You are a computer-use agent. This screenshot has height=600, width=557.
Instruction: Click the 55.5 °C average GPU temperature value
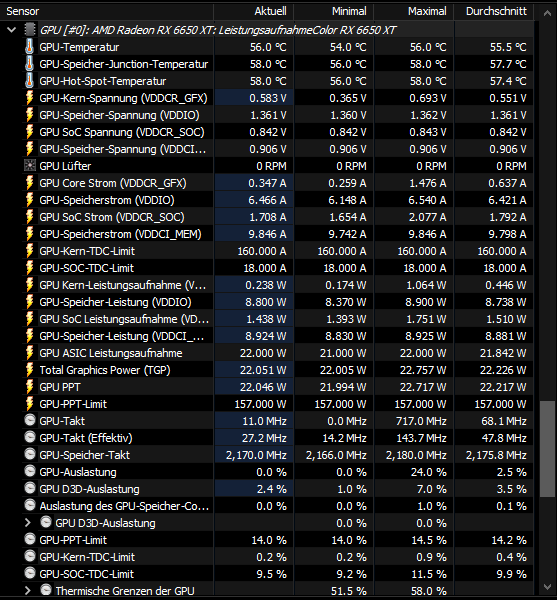tap(508, 47)
